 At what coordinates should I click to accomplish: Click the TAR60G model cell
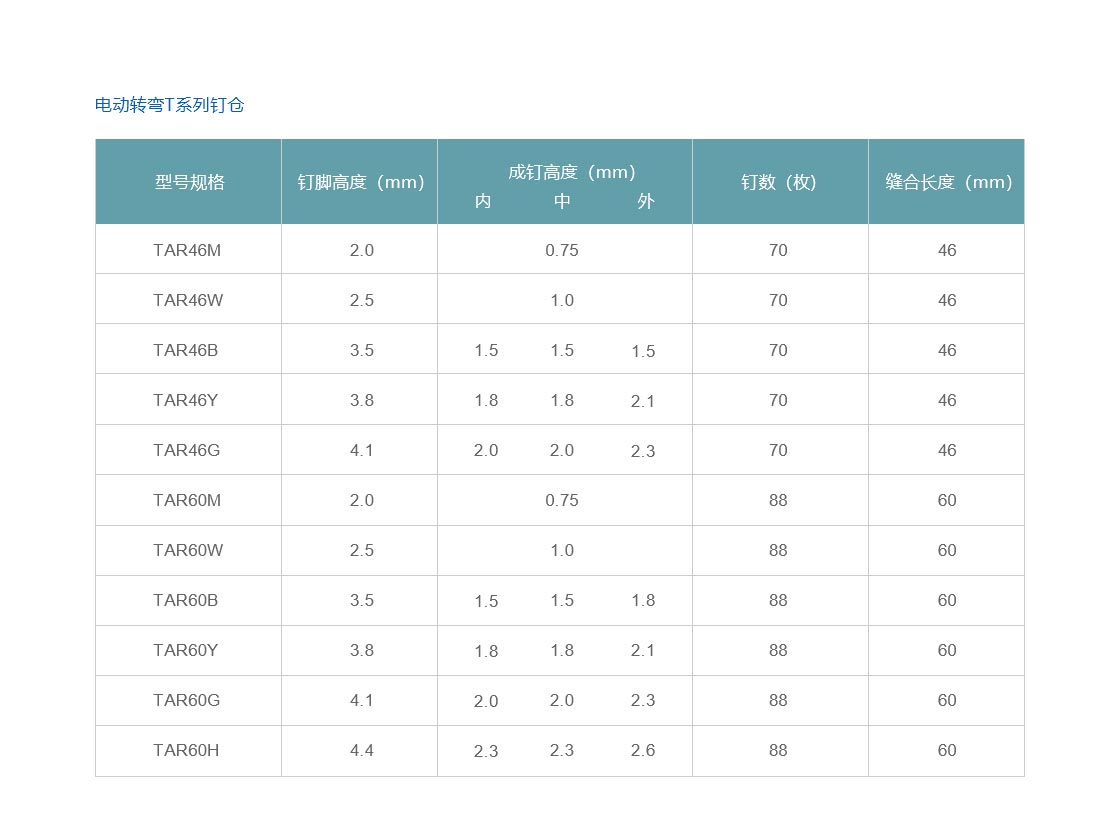[x=187, y=701]
